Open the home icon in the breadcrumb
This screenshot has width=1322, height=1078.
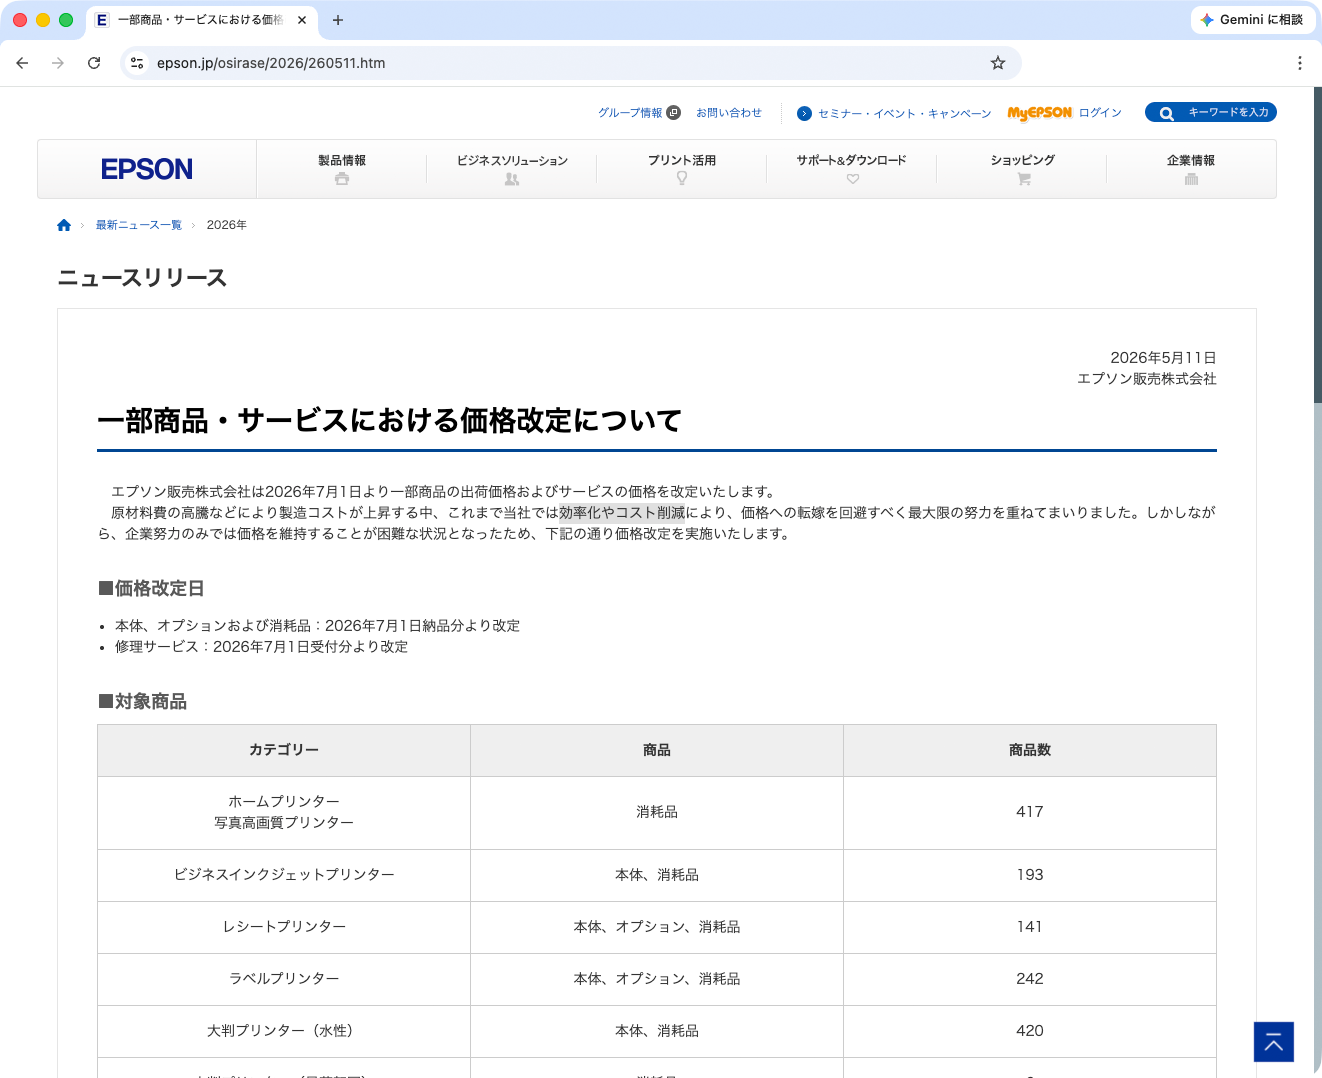coord(64,225)
